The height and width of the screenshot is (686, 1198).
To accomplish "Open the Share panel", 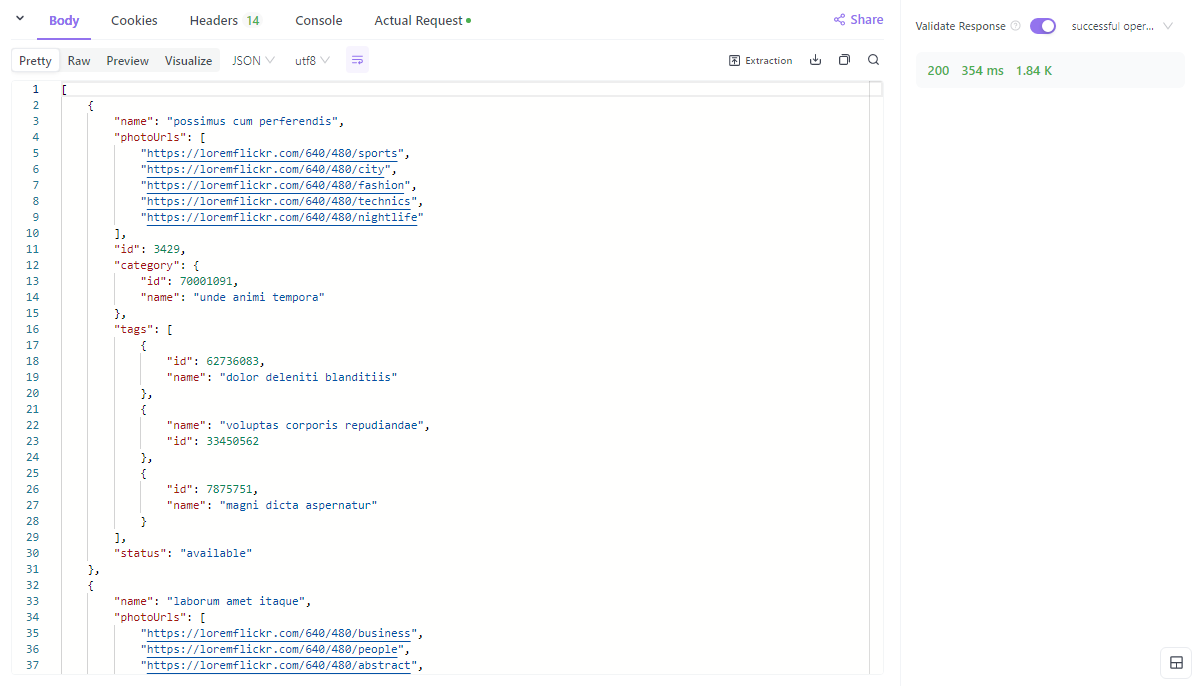I will click(x=857, y=19).
